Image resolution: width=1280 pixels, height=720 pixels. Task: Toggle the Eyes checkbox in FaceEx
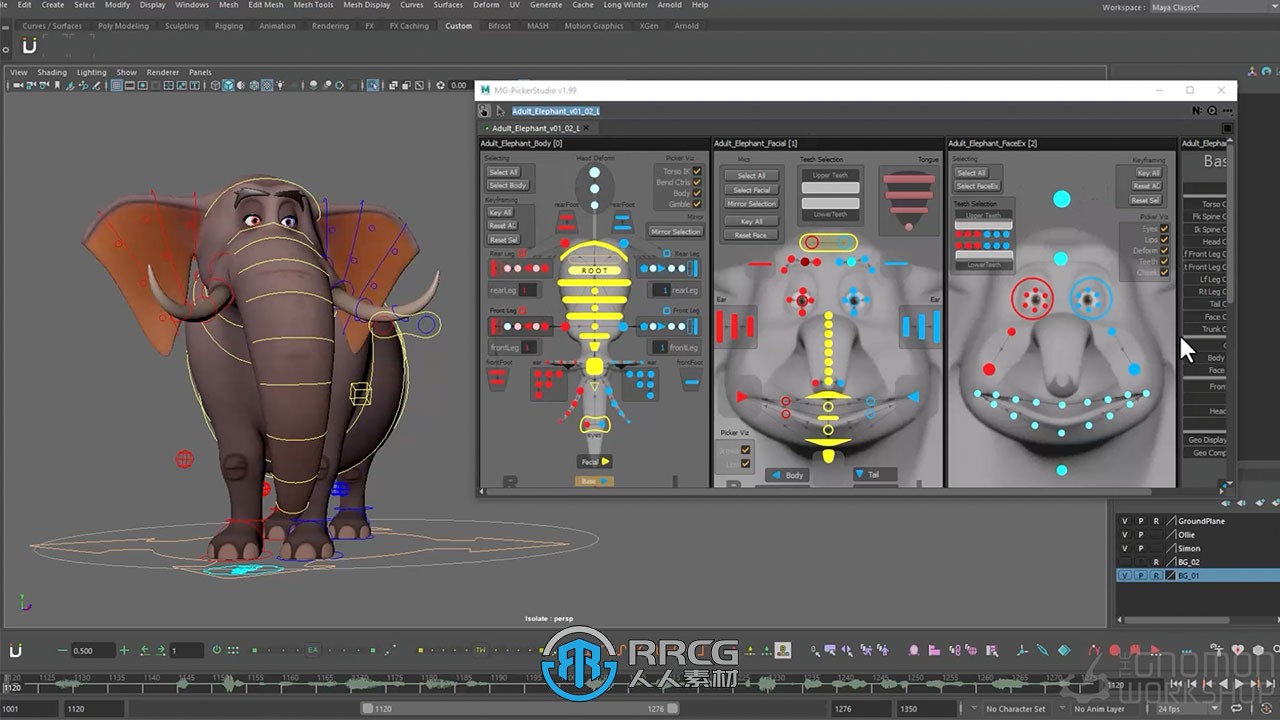[1164, 229]
